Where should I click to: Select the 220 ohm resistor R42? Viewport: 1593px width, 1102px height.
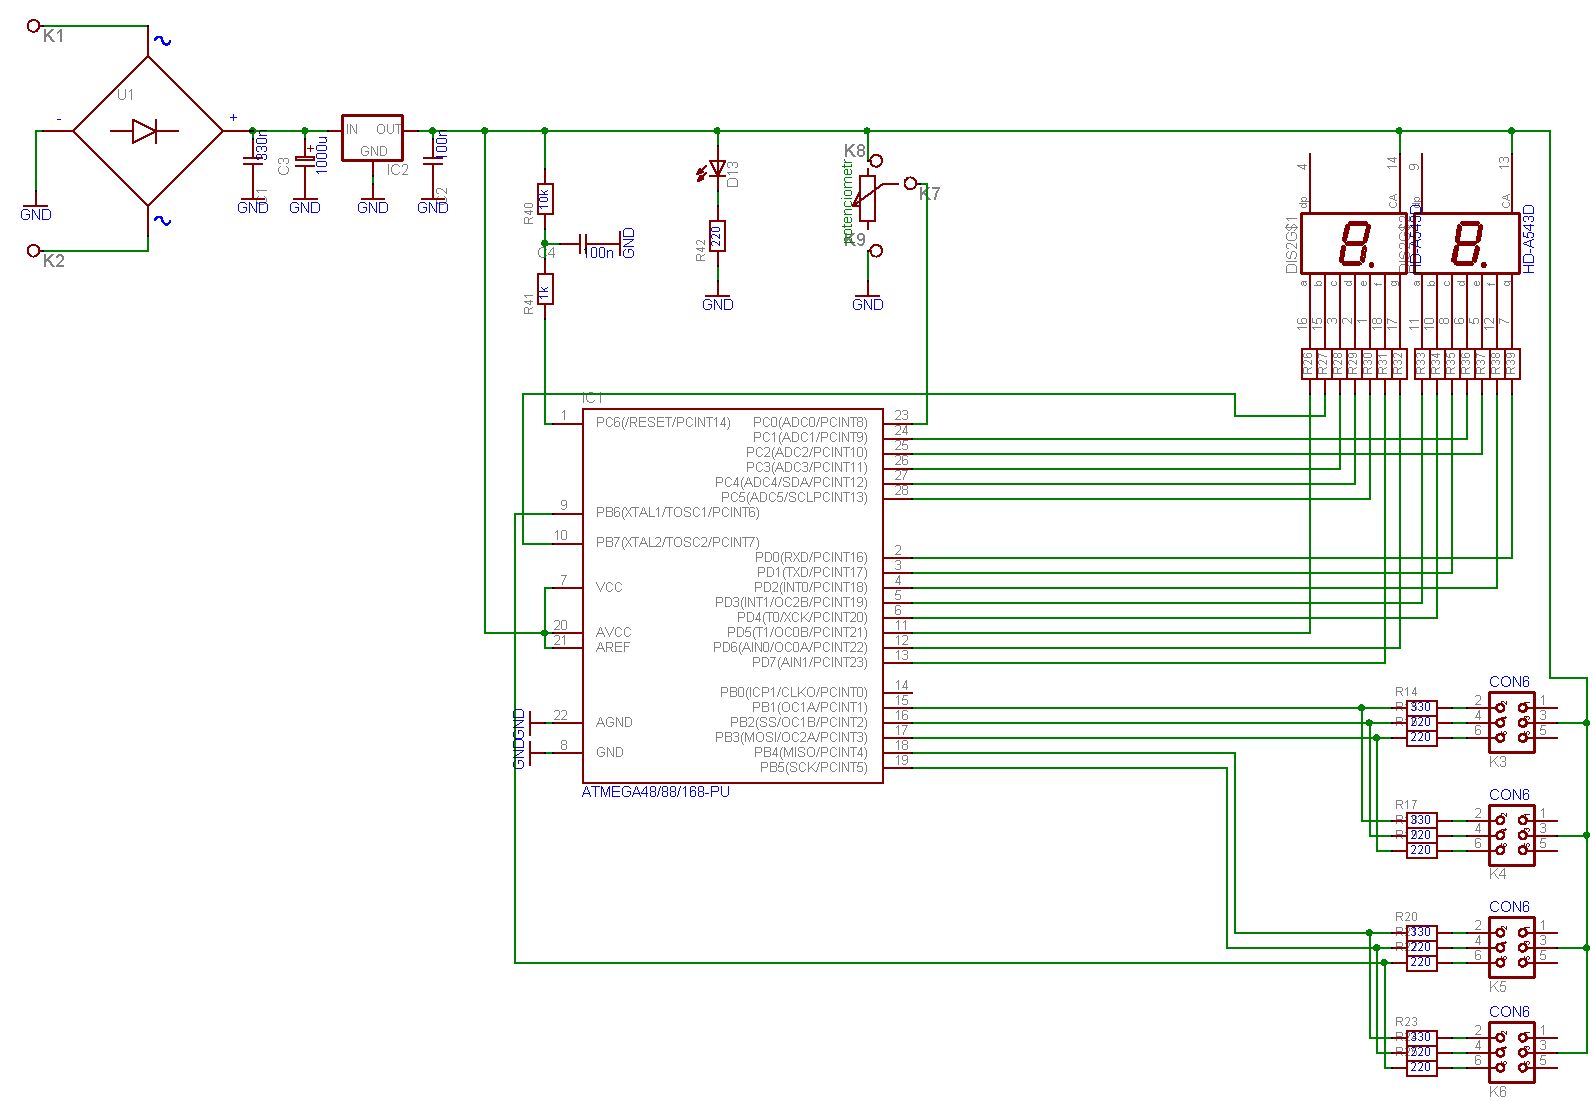(716, 236)
